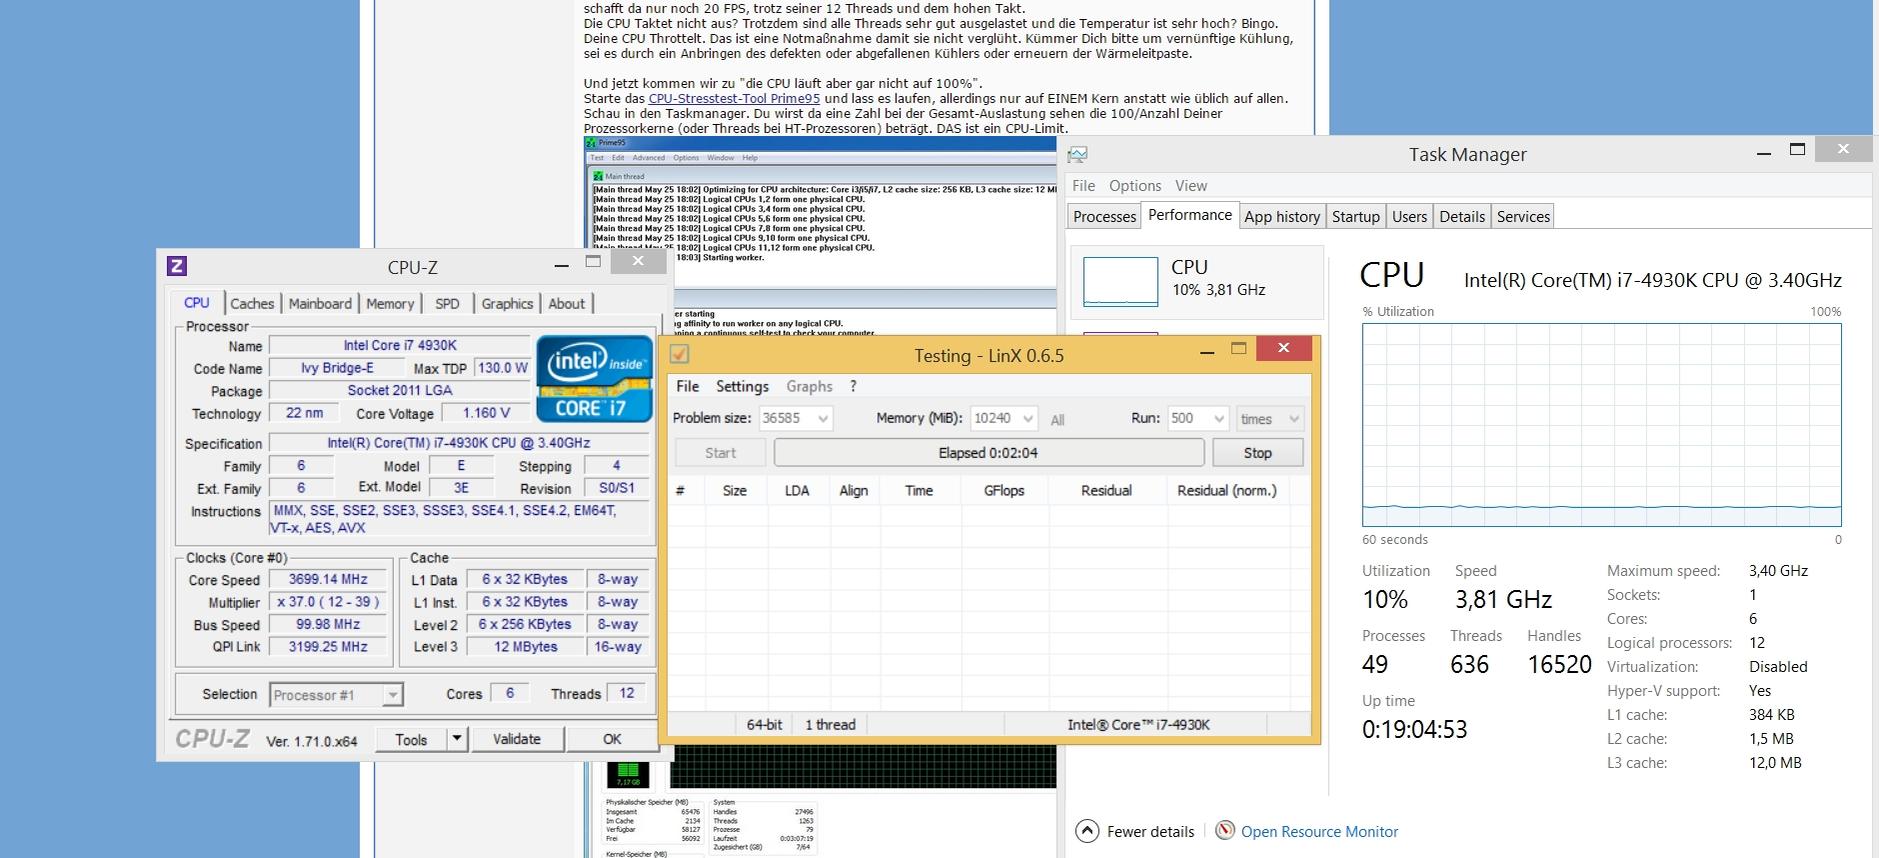Open the Services tab in Task Manager
Viewport: 1879px width, 858px height.
point(1523,217)
